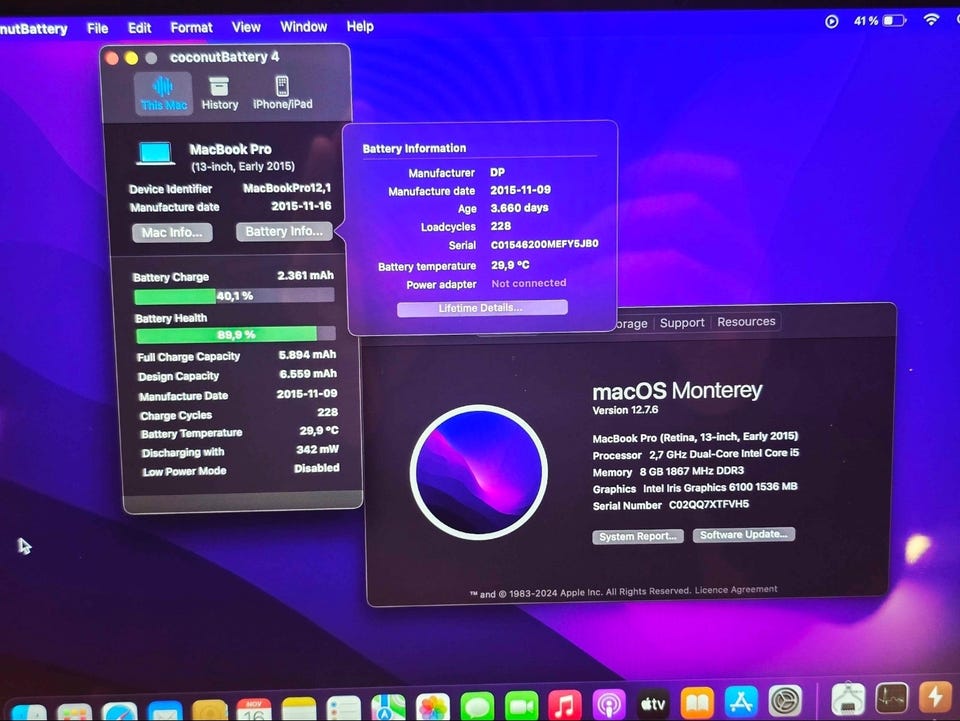Open the Licence Agreement link
960x721 pixels.
(x=736, y=590)
